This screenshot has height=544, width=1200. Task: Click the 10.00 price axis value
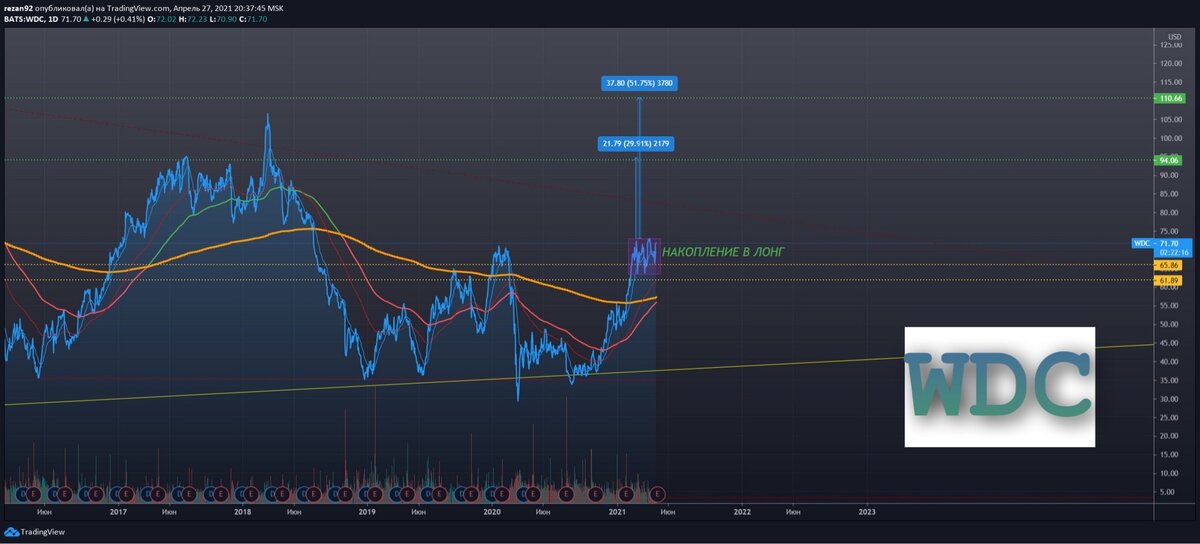click(x=1170, y=474)
